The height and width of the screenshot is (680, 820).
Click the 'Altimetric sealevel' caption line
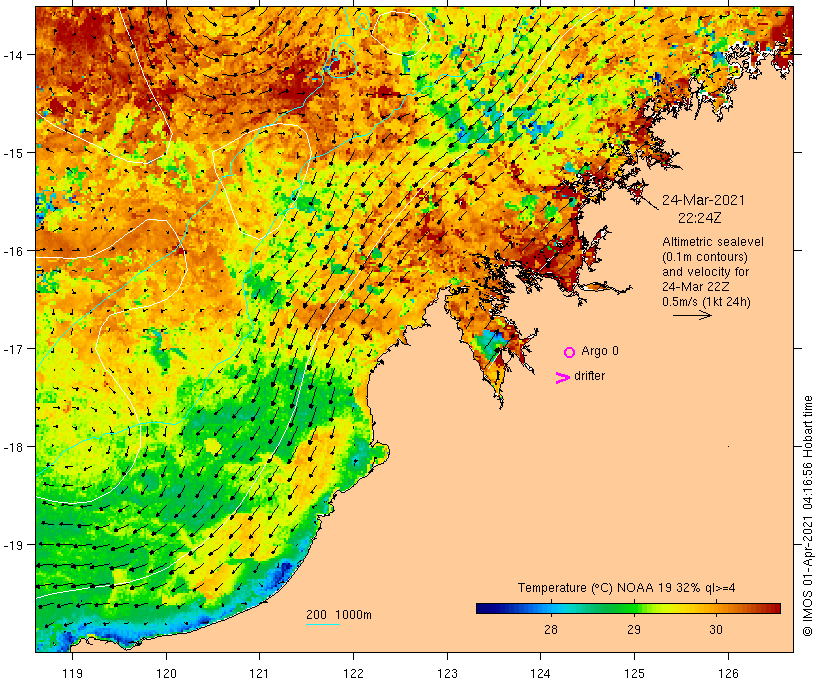[713, 242]
